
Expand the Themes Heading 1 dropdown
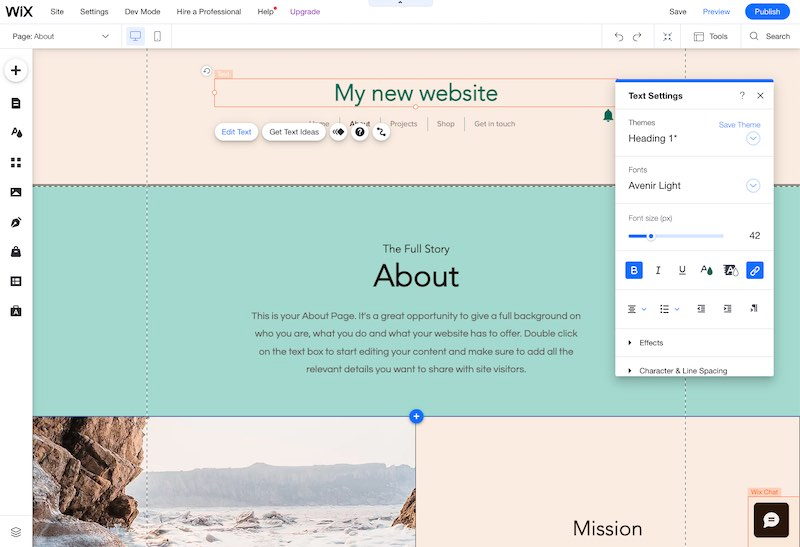(753, 138)
